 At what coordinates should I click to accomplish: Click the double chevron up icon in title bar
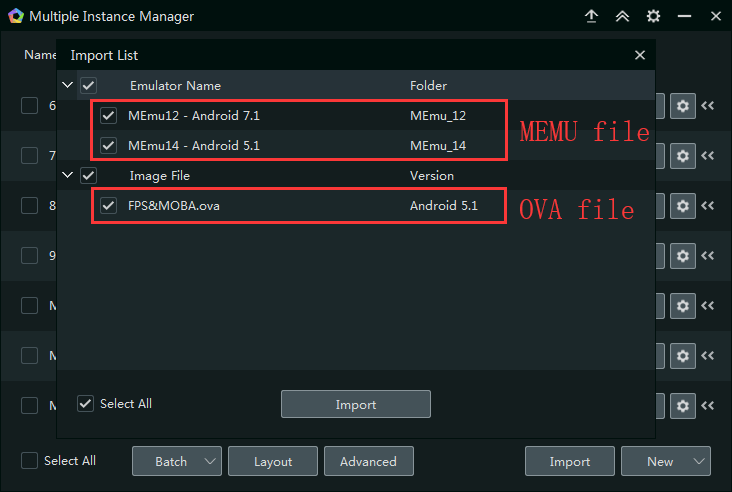click(x=622, y=17)
